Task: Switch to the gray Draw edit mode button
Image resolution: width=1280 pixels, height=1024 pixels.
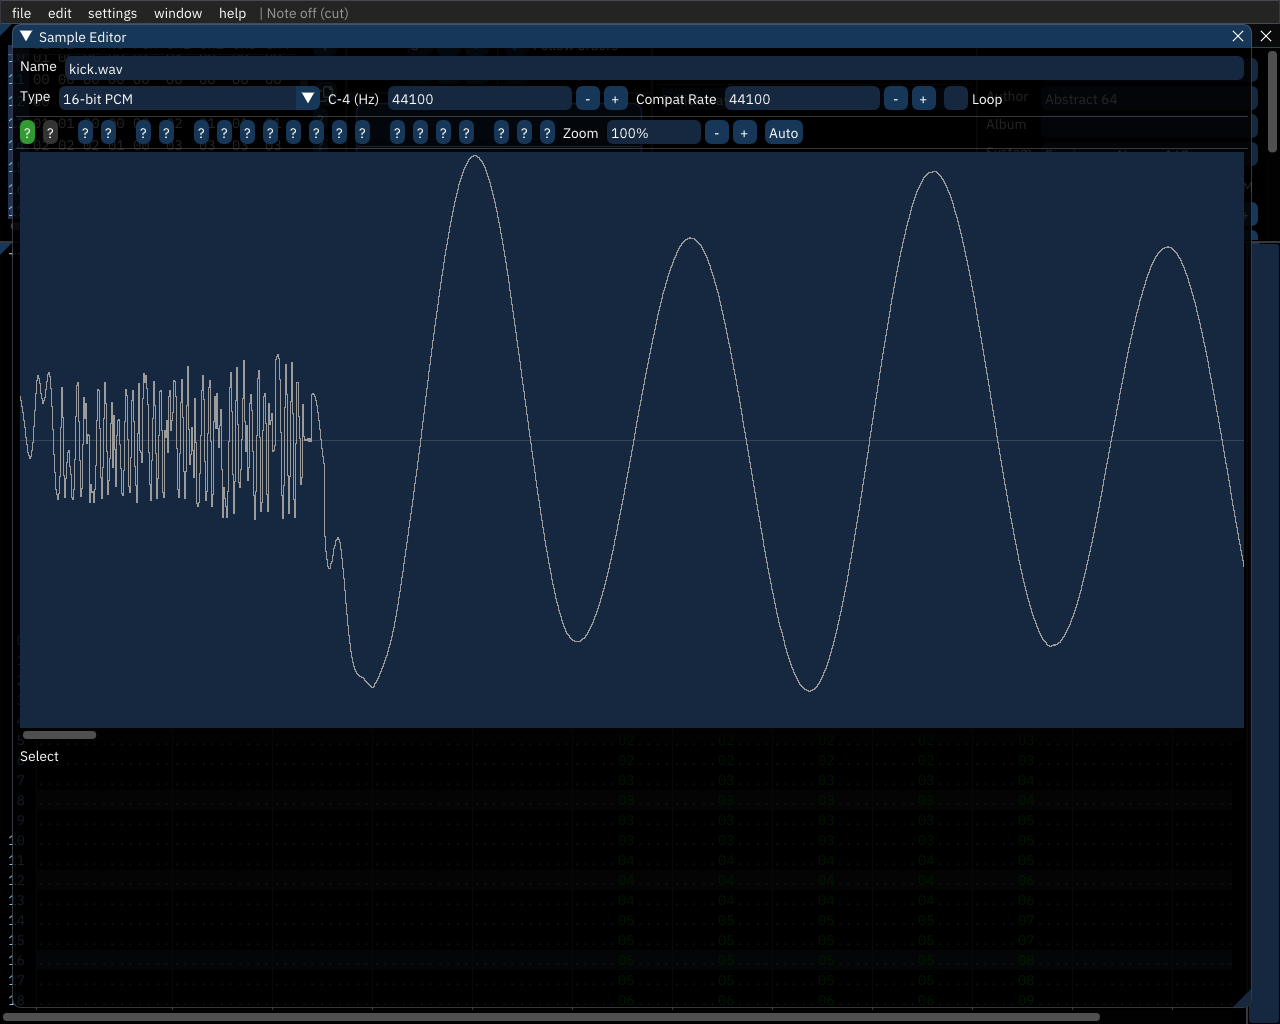Action: click(x=50, y=133)
